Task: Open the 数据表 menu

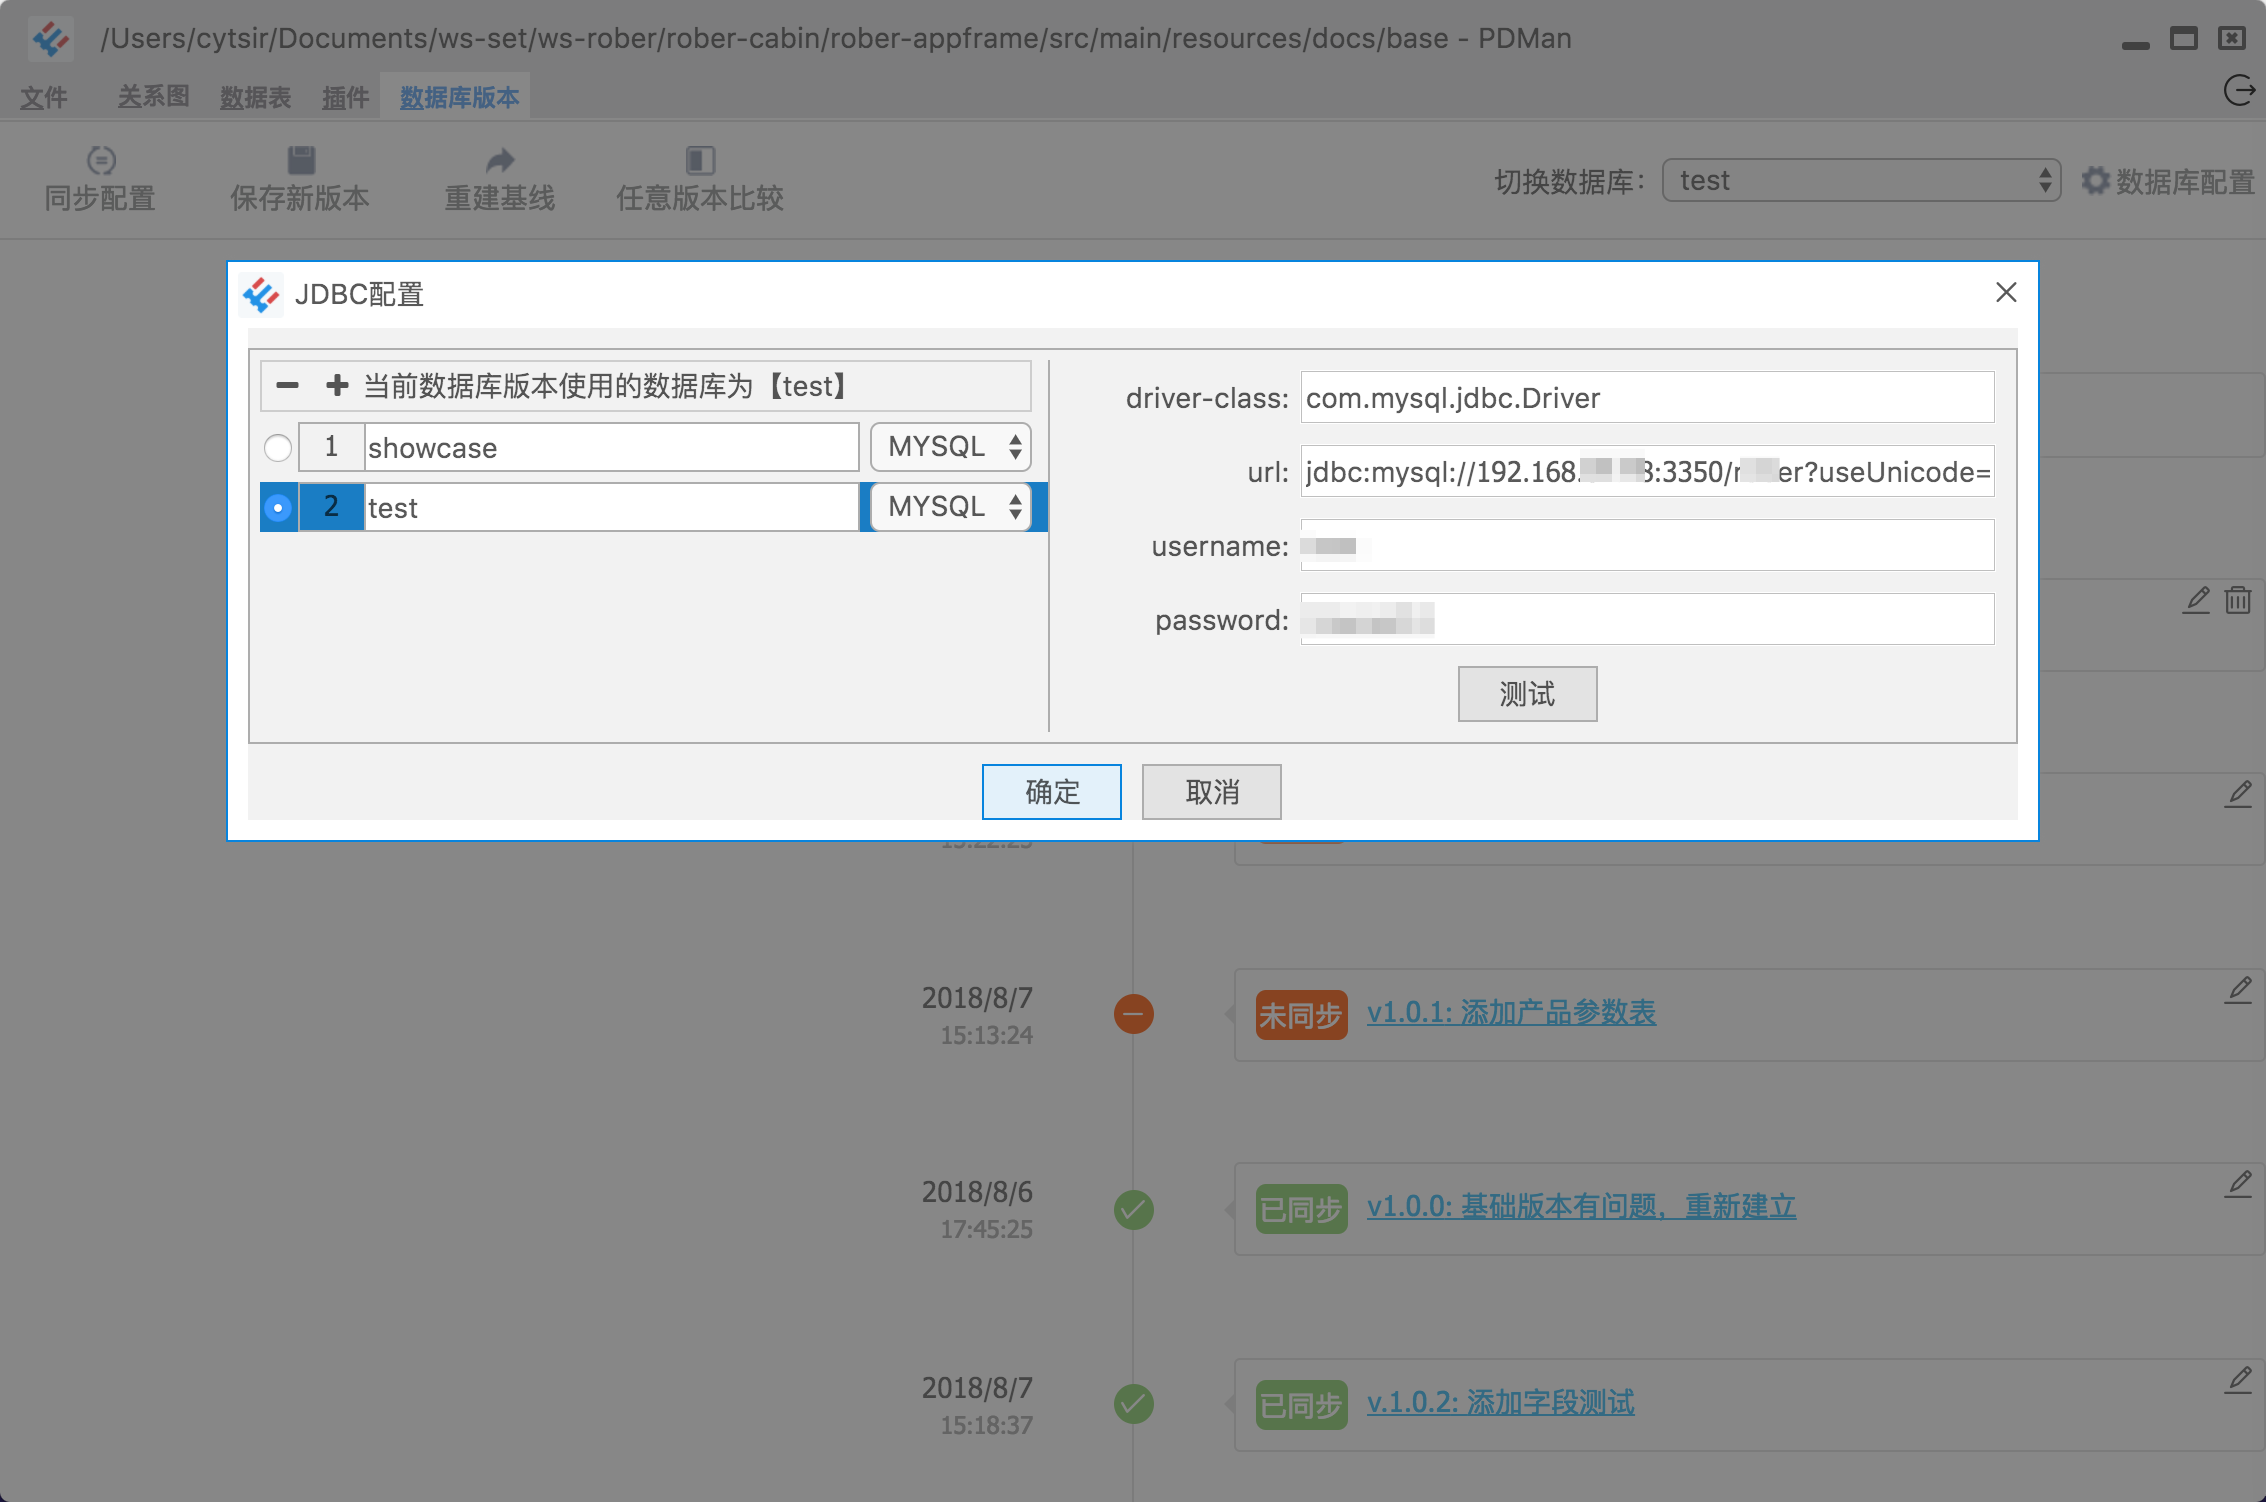Action: coord(256,97)
